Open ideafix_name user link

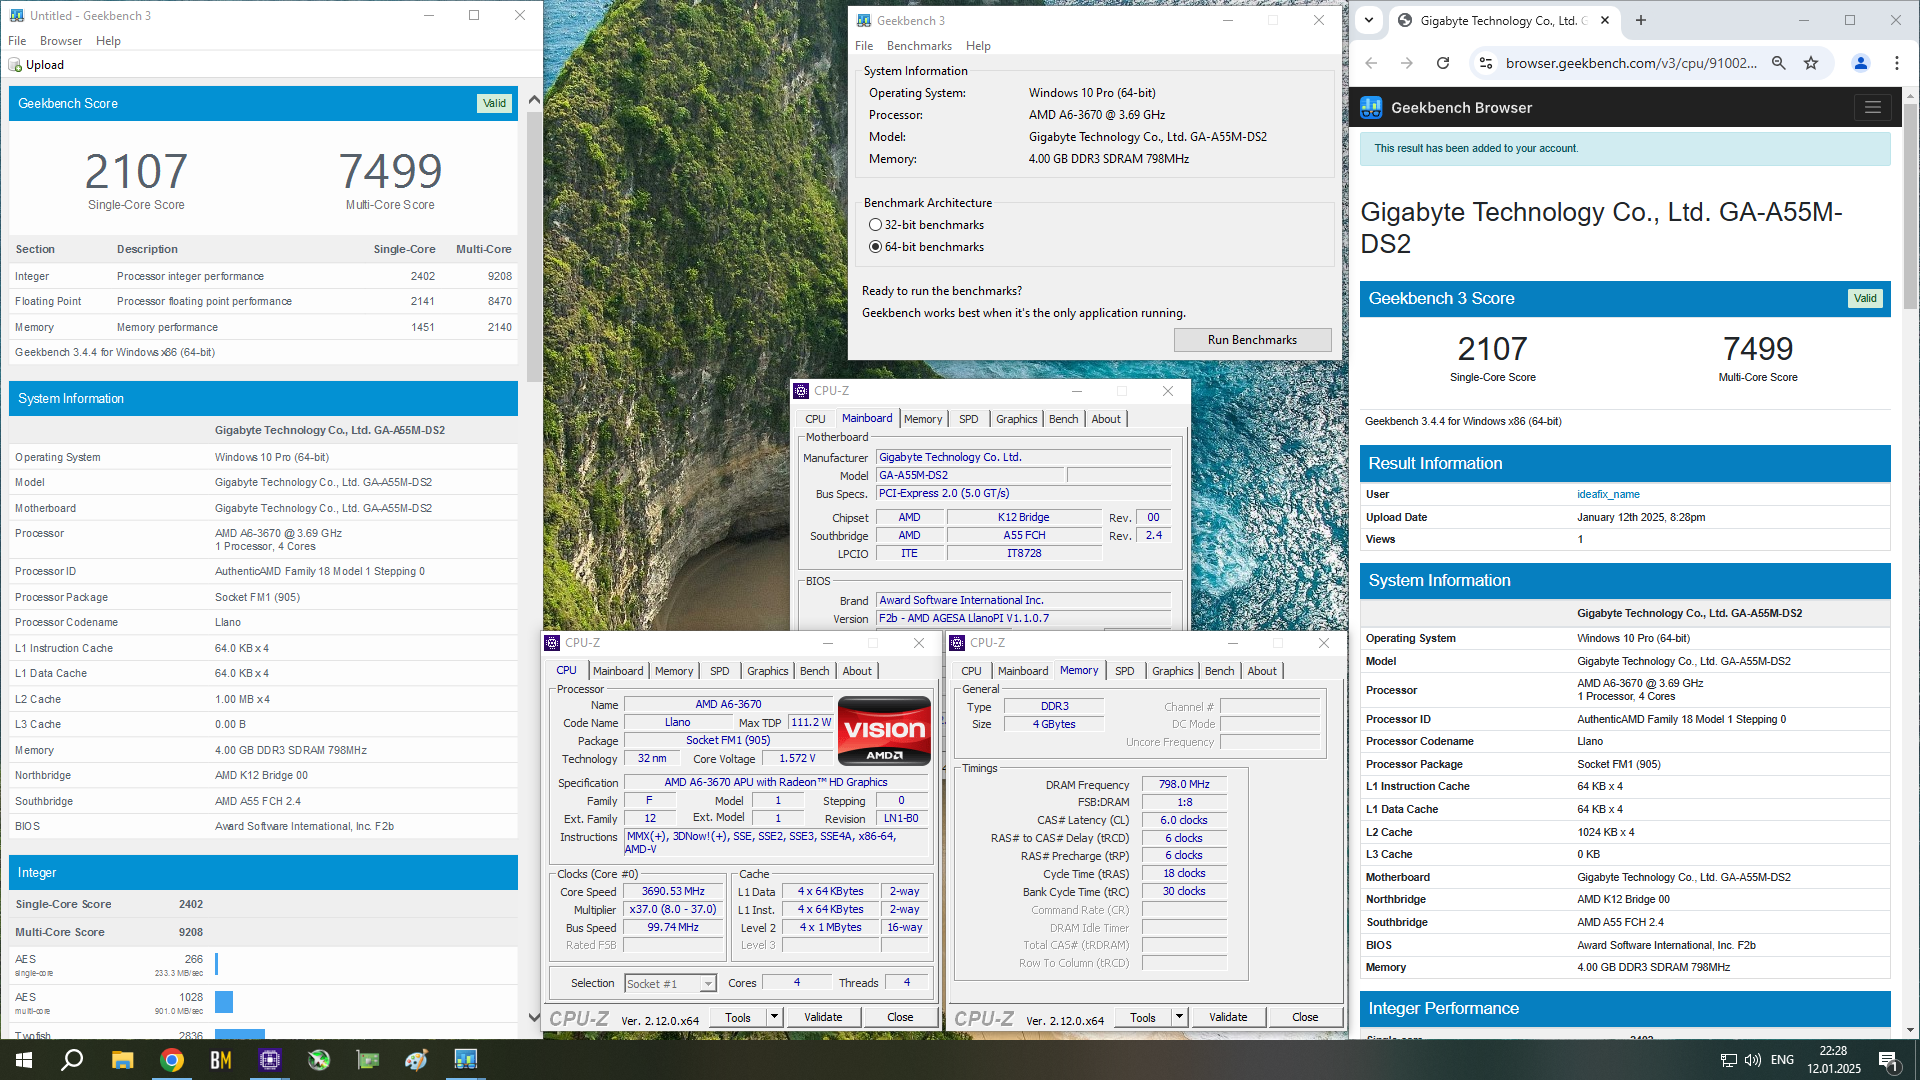pos(1608,494)
